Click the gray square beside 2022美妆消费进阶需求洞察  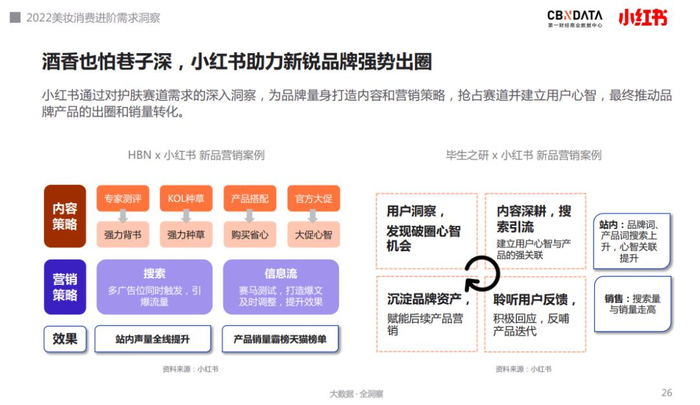[15, 17]
